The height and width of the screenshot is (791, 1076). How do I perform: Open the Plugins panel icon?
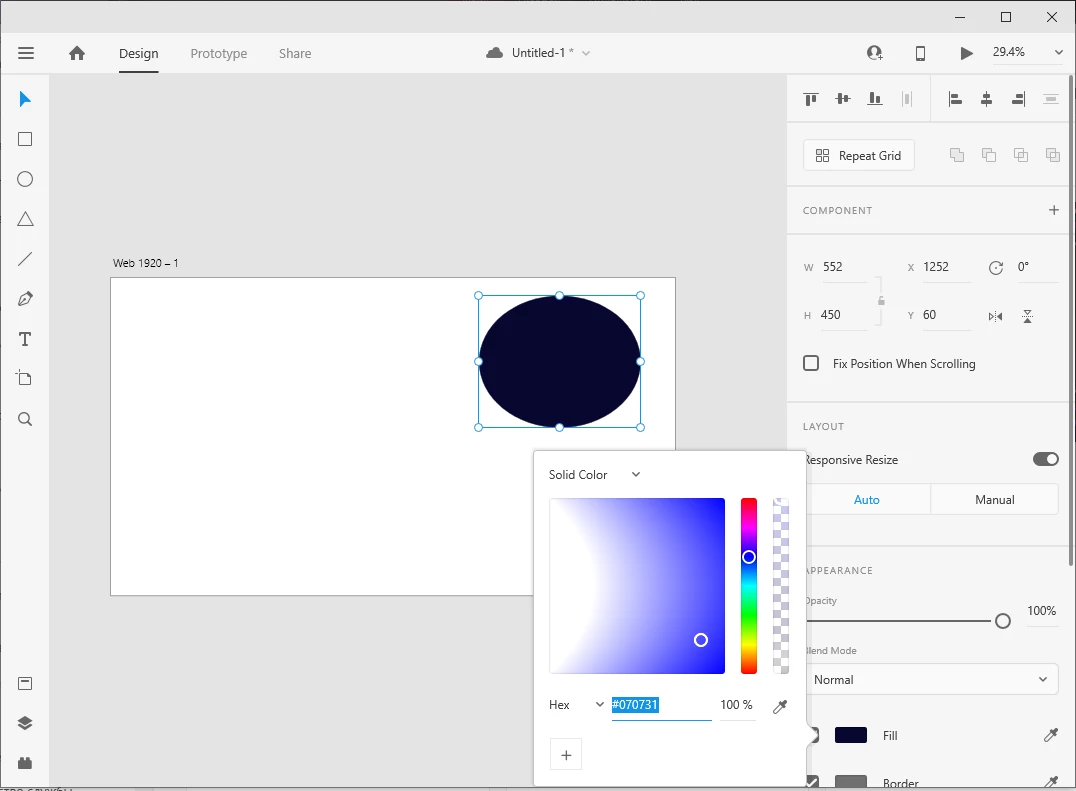25,763
